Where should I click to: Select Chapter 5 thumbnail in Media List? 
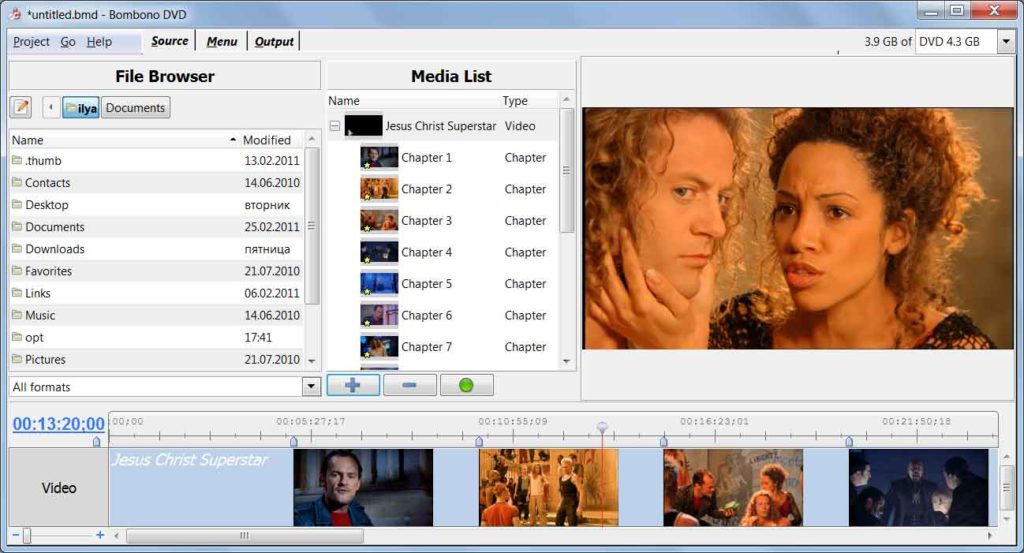379,283
